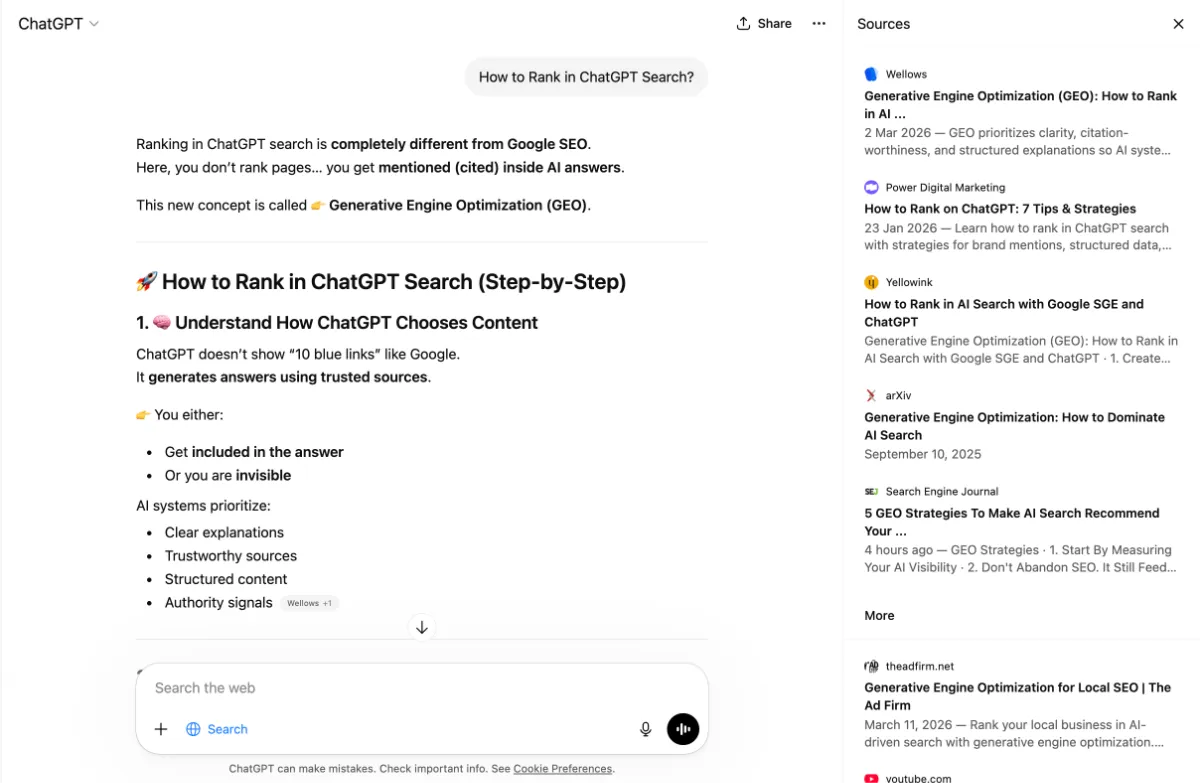Click the user question bubble
Viewport: 1200px width, 783px height.
pos(586,76)
